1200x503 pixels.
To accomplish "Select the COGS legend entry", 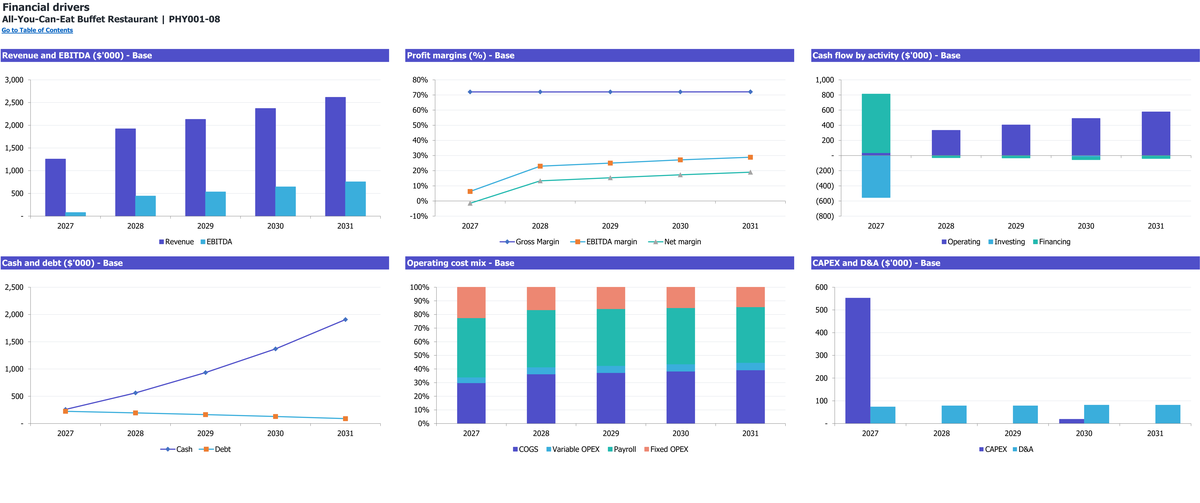I will (x=525, y=450).
